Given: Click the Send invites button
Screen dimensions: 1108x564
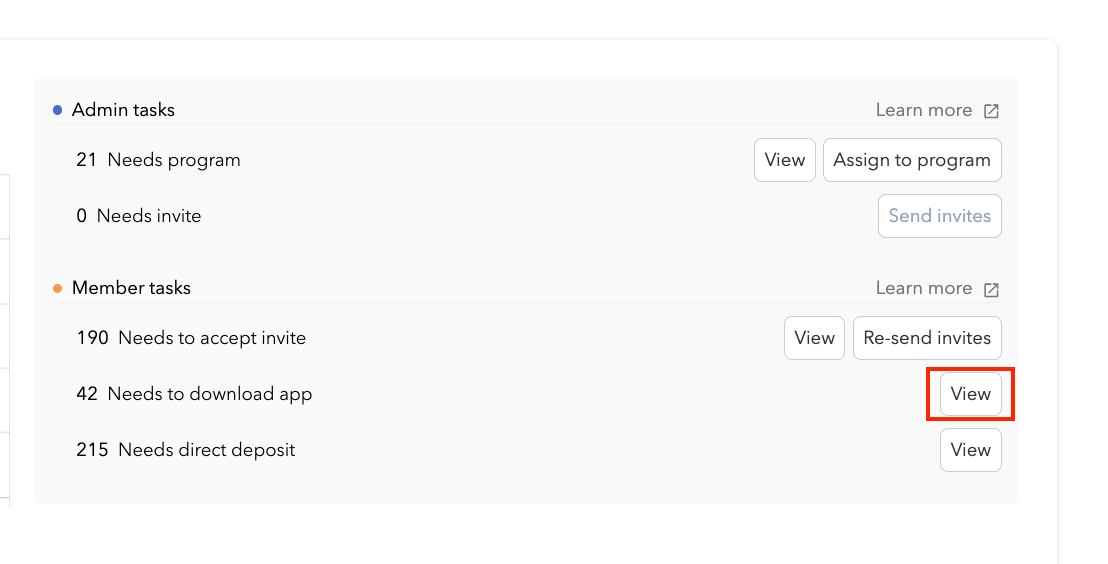Looking at the screenshot, I should 939,216.
